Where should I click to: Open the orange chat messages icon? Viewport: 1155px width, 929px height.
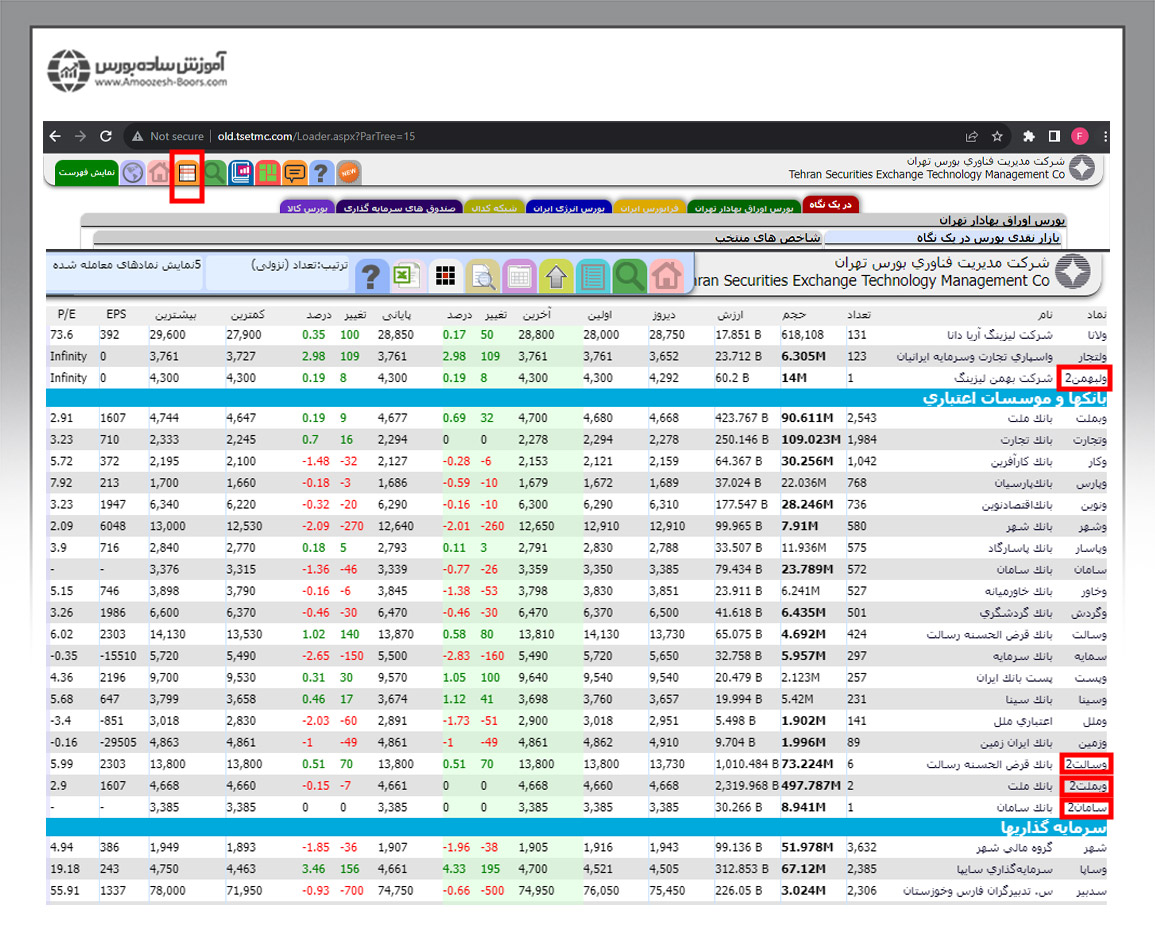tap(294, 173)
